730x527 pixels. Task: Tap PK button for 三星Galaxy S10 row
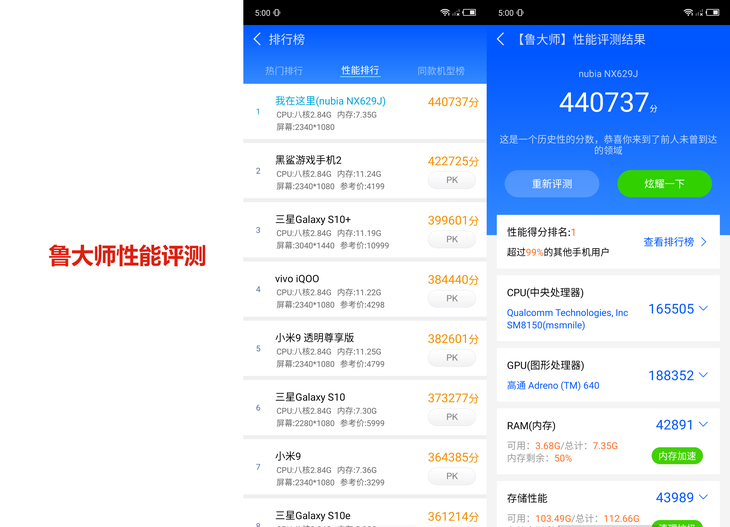coord(452,417)
